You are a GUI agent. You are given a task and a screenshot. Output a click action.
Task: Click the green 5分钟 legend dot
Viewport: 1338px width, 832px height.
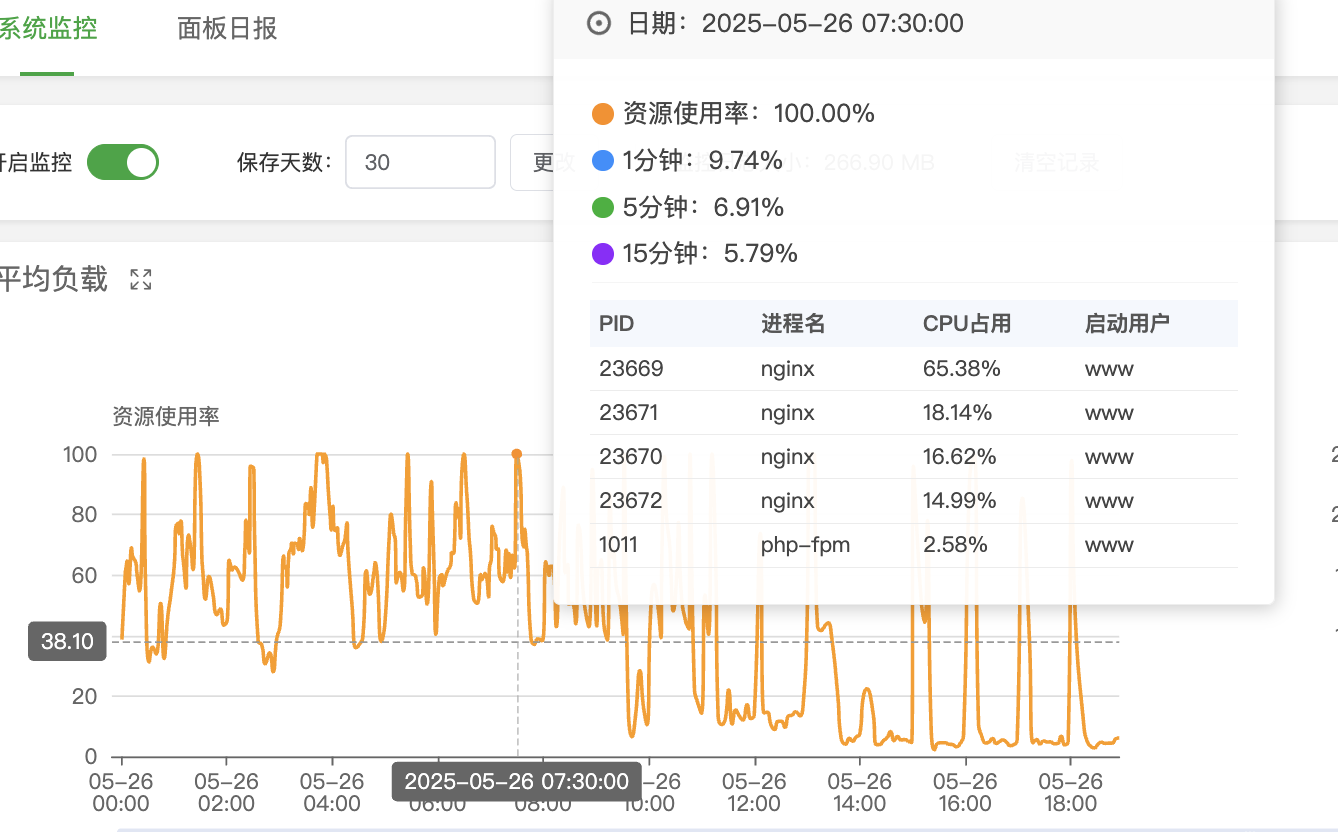(x=602, y=208)
